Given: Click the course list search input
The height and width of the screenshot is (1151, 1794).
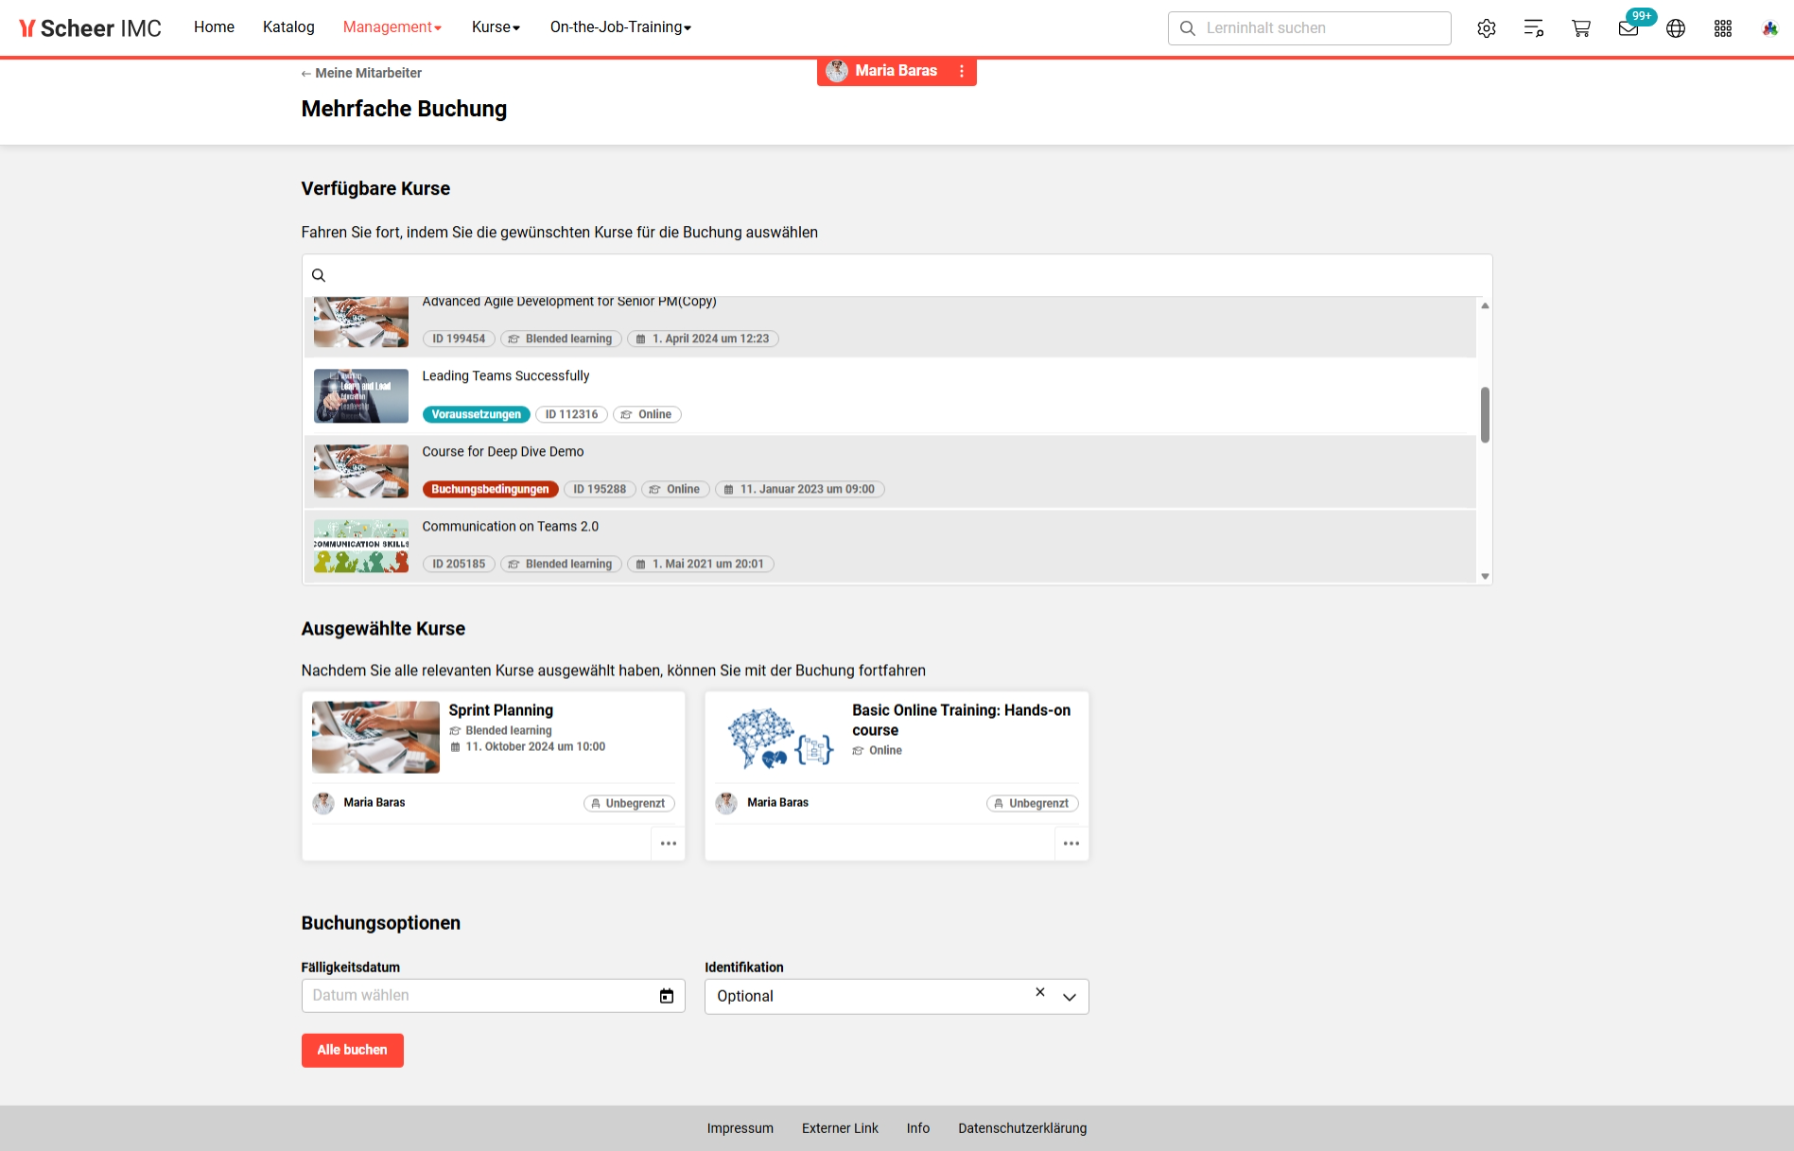Looking at the screenshot, I should [897, 275].
